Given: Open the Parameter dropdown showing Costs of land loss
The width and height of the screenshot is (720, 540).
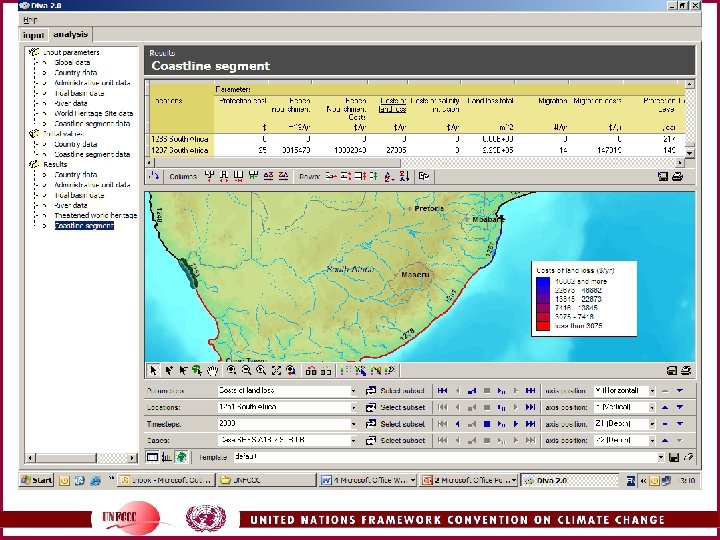Looking at the screenshot, I should point(353,391).
